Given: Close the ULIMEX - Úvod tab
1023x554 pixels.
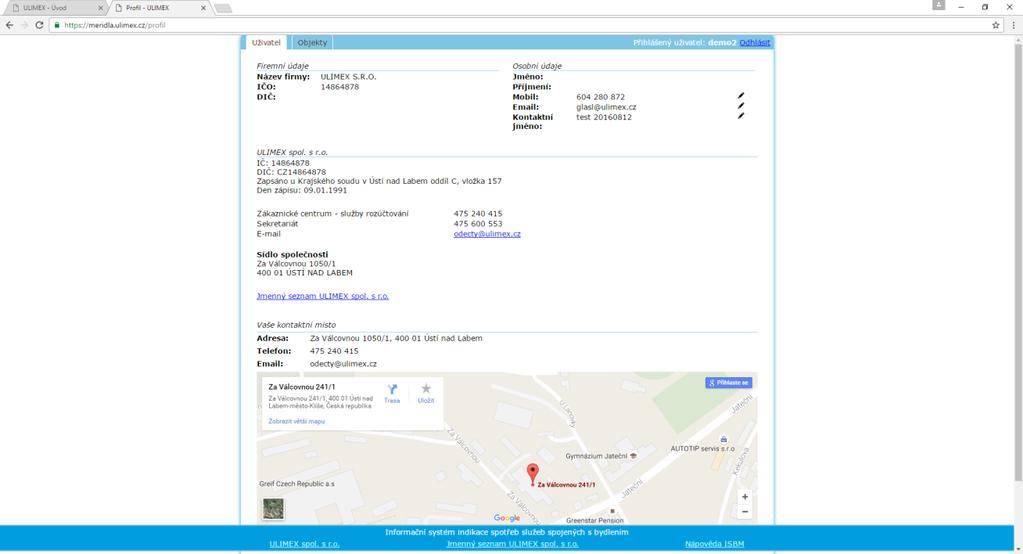Looking at the screenshot, I should point(100,8).
